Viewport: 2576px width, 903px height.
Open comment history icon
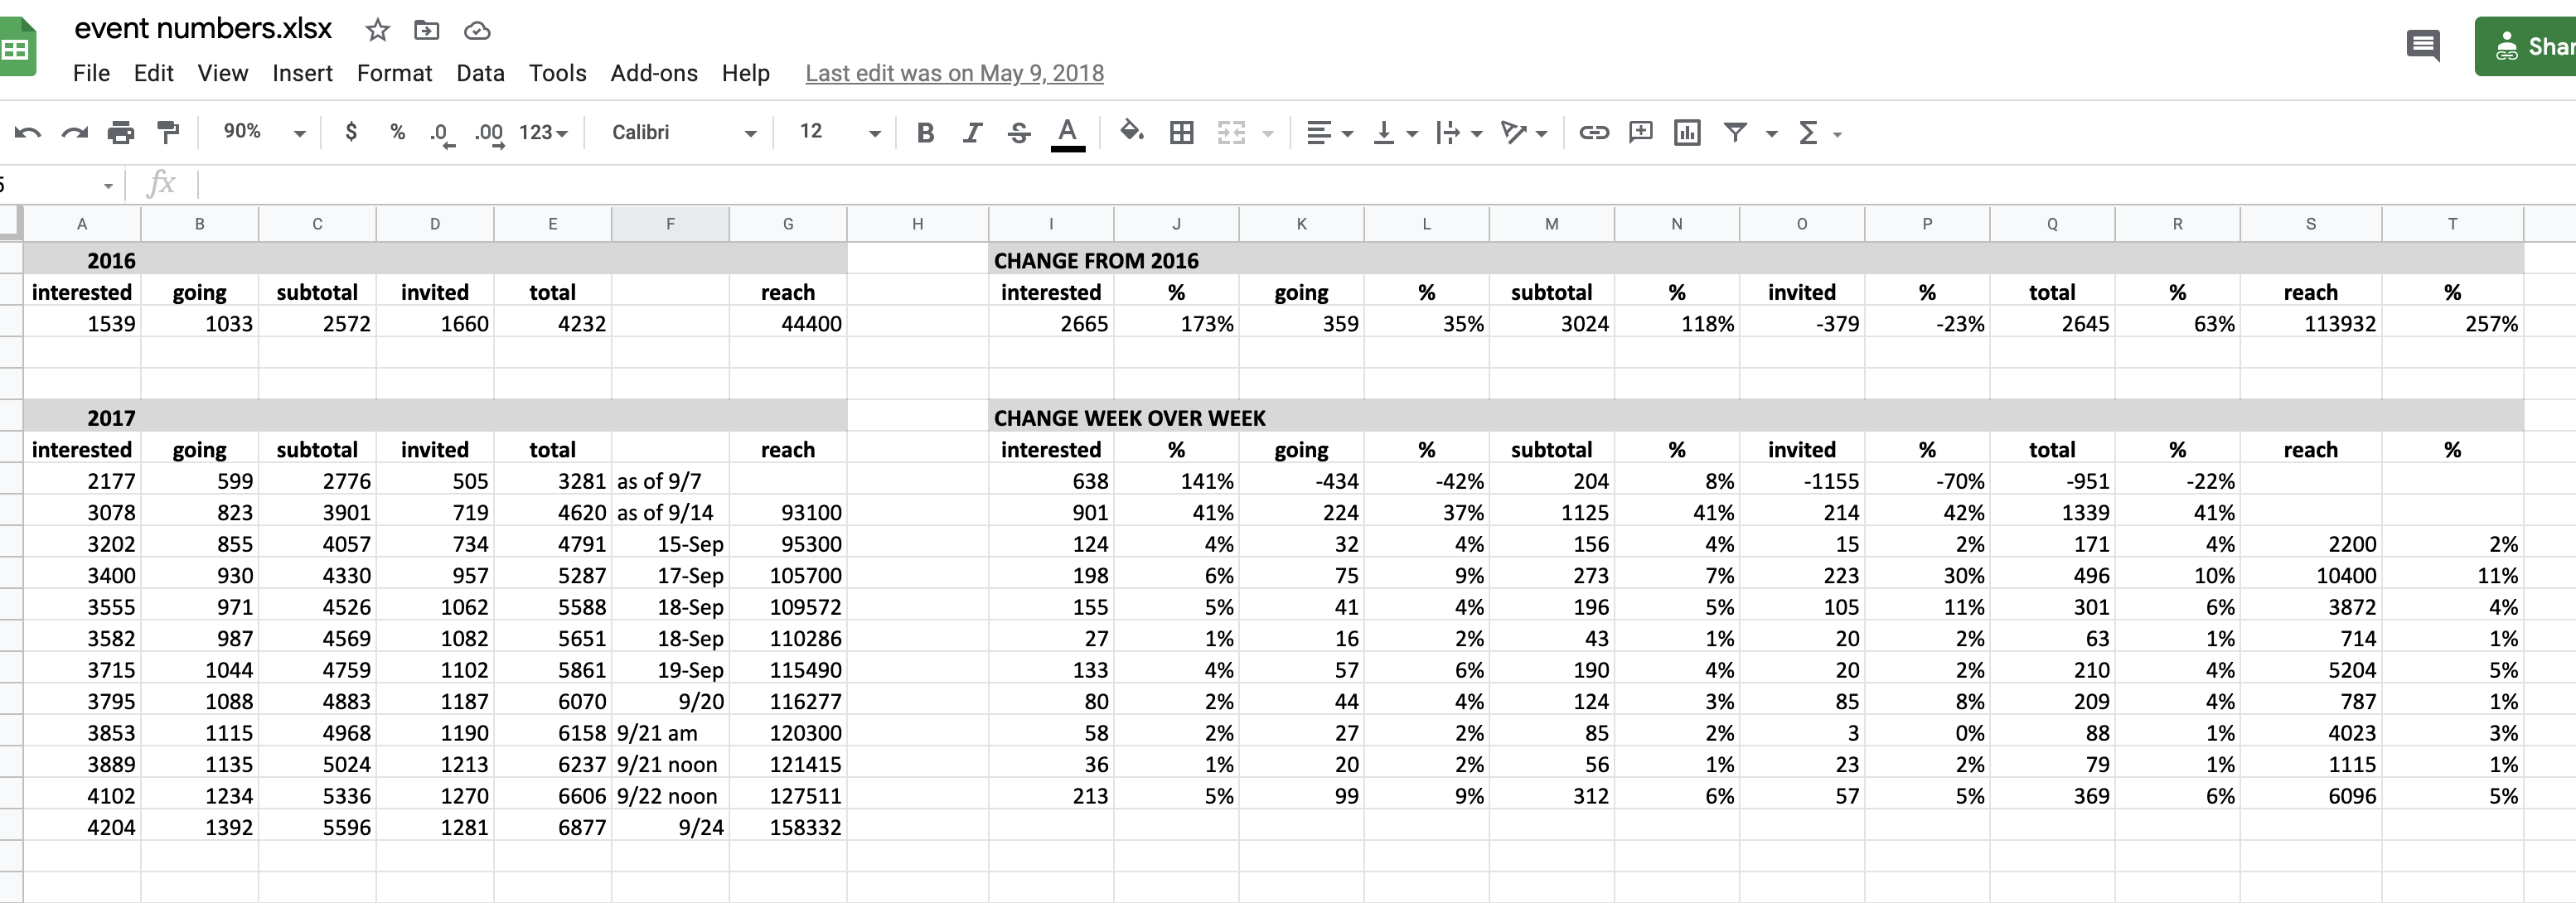pos(2423,45)
